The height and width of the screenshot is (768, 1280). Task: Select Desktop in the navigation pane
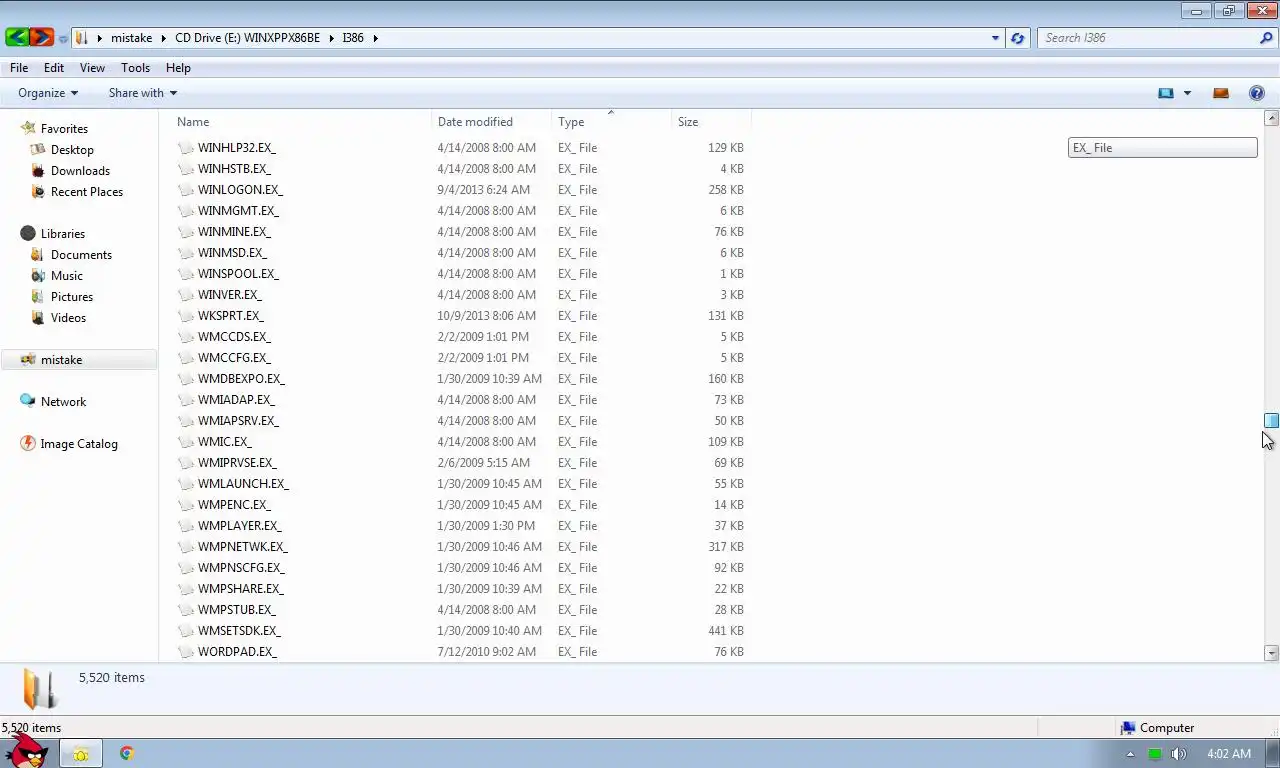pos(72,150)
